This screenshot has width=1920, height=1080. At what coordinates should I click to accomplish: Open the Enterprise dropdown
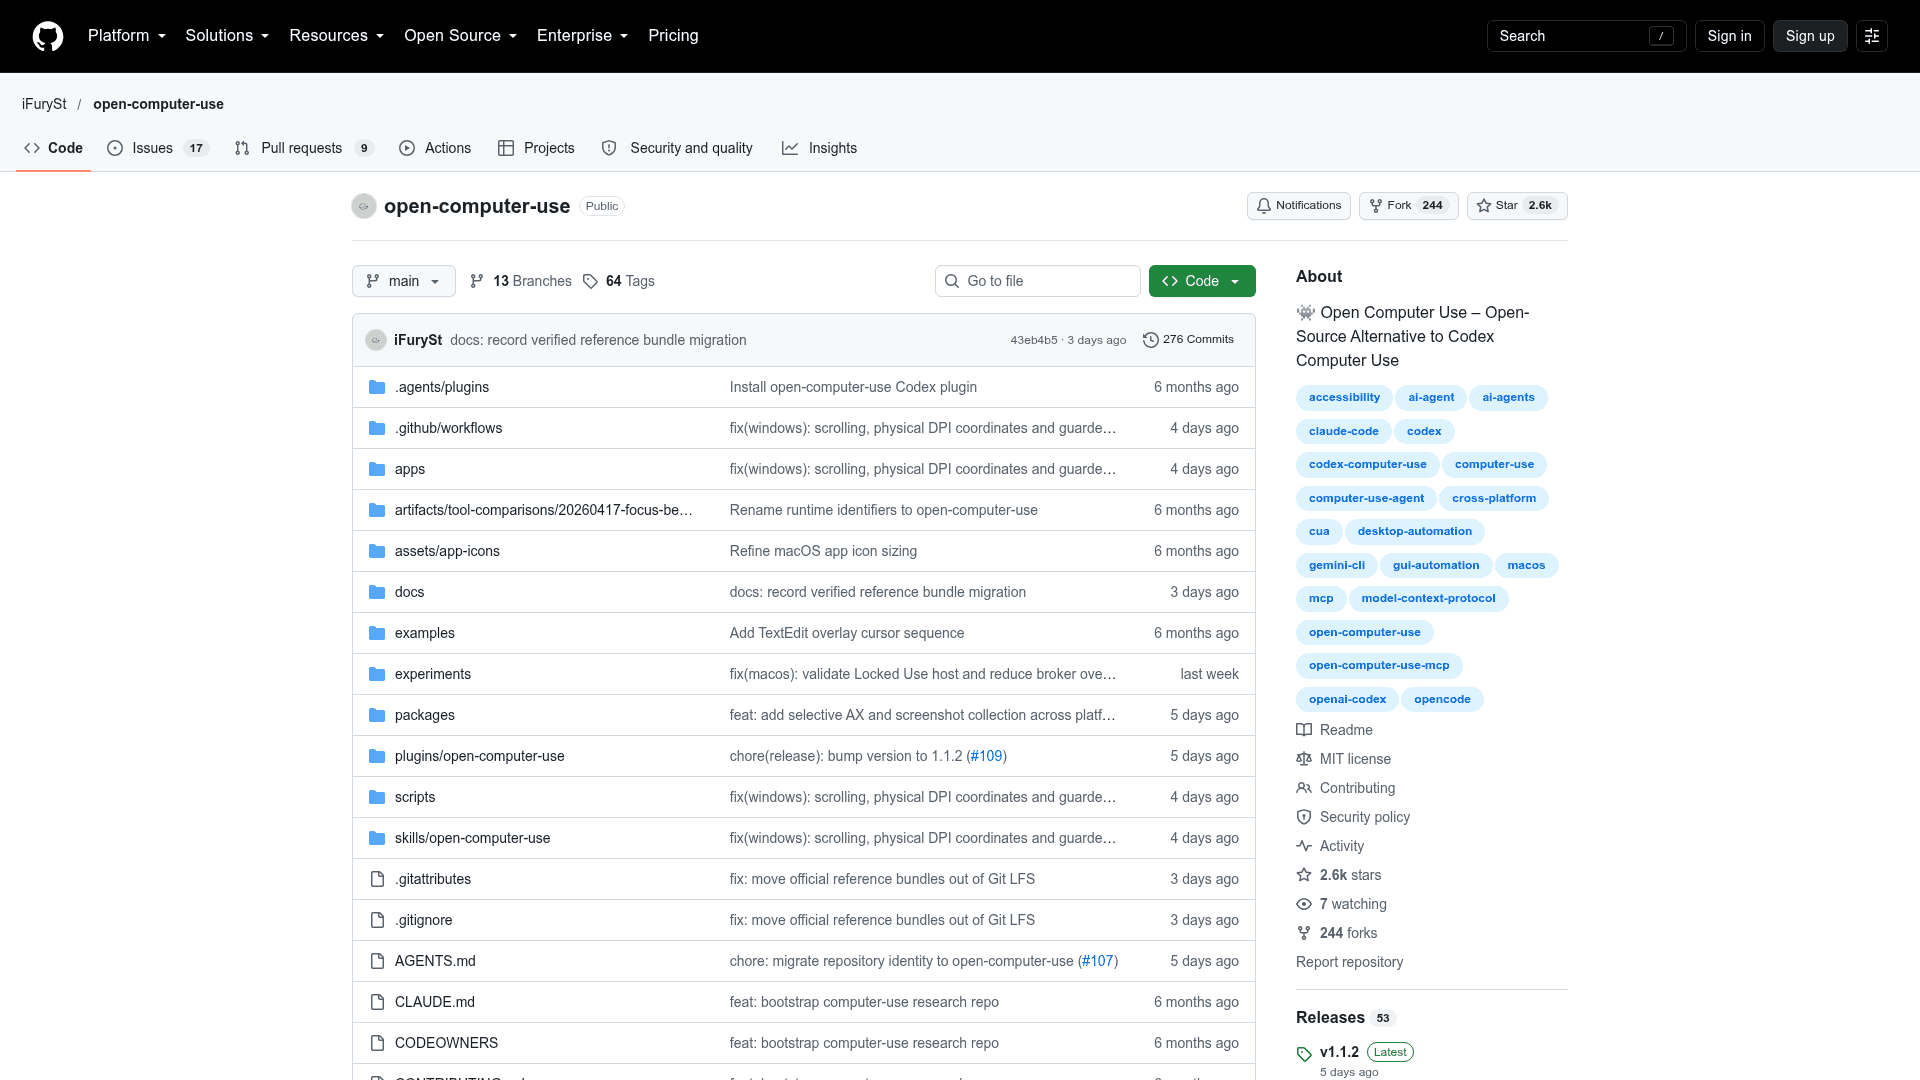(583, 36)
